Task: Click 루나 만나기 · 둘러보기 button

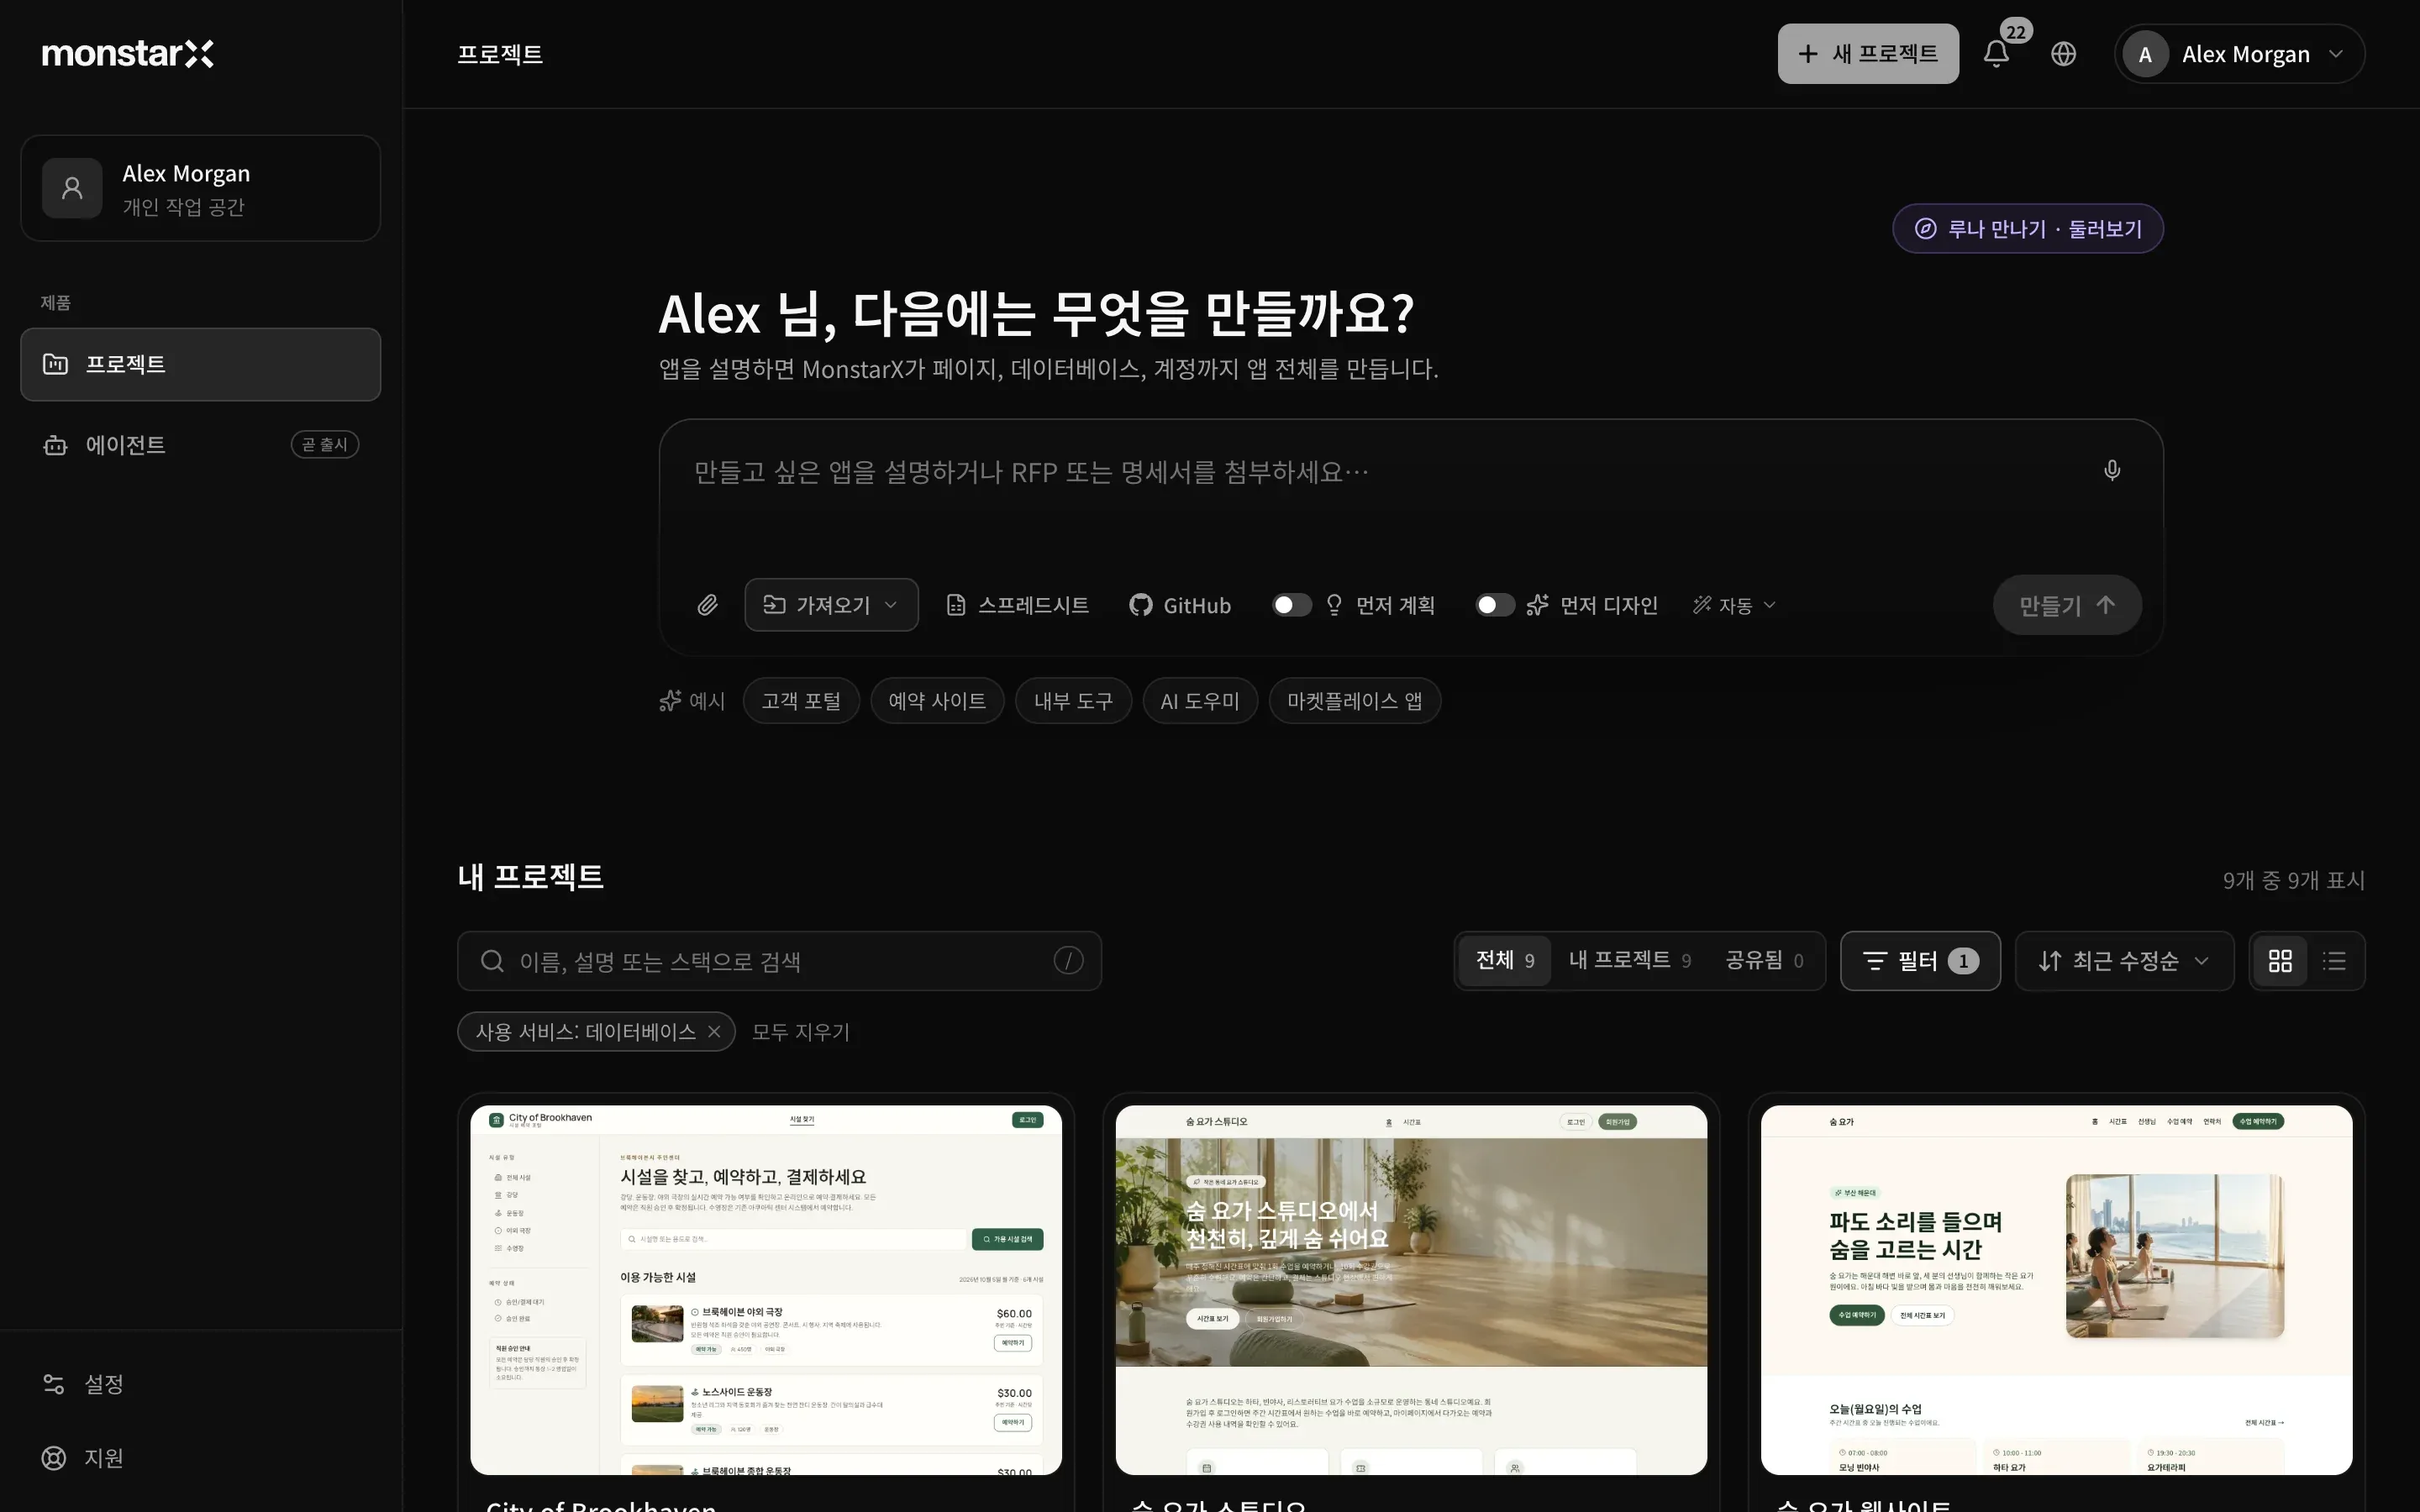Action: (2028, 229)
